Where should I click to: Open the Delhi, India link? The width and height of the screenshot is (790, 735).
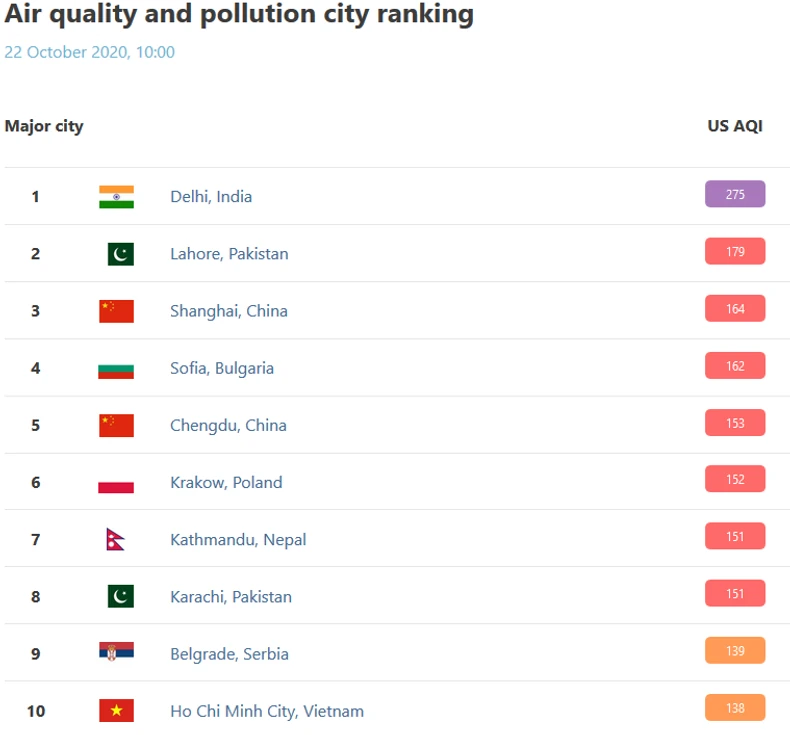click(x=211, y=197)
